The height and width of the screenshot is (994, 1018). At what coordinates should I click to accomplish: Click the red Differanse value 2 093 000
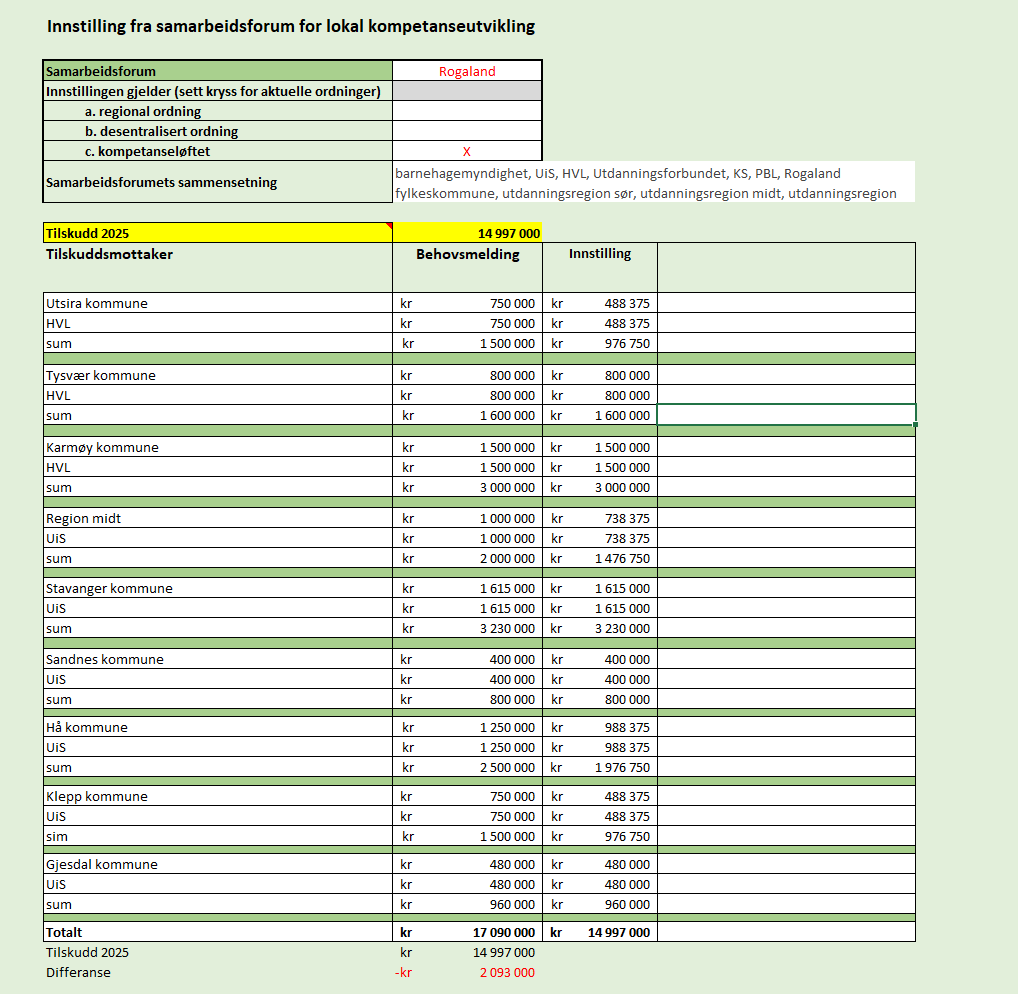pos(507,973)
